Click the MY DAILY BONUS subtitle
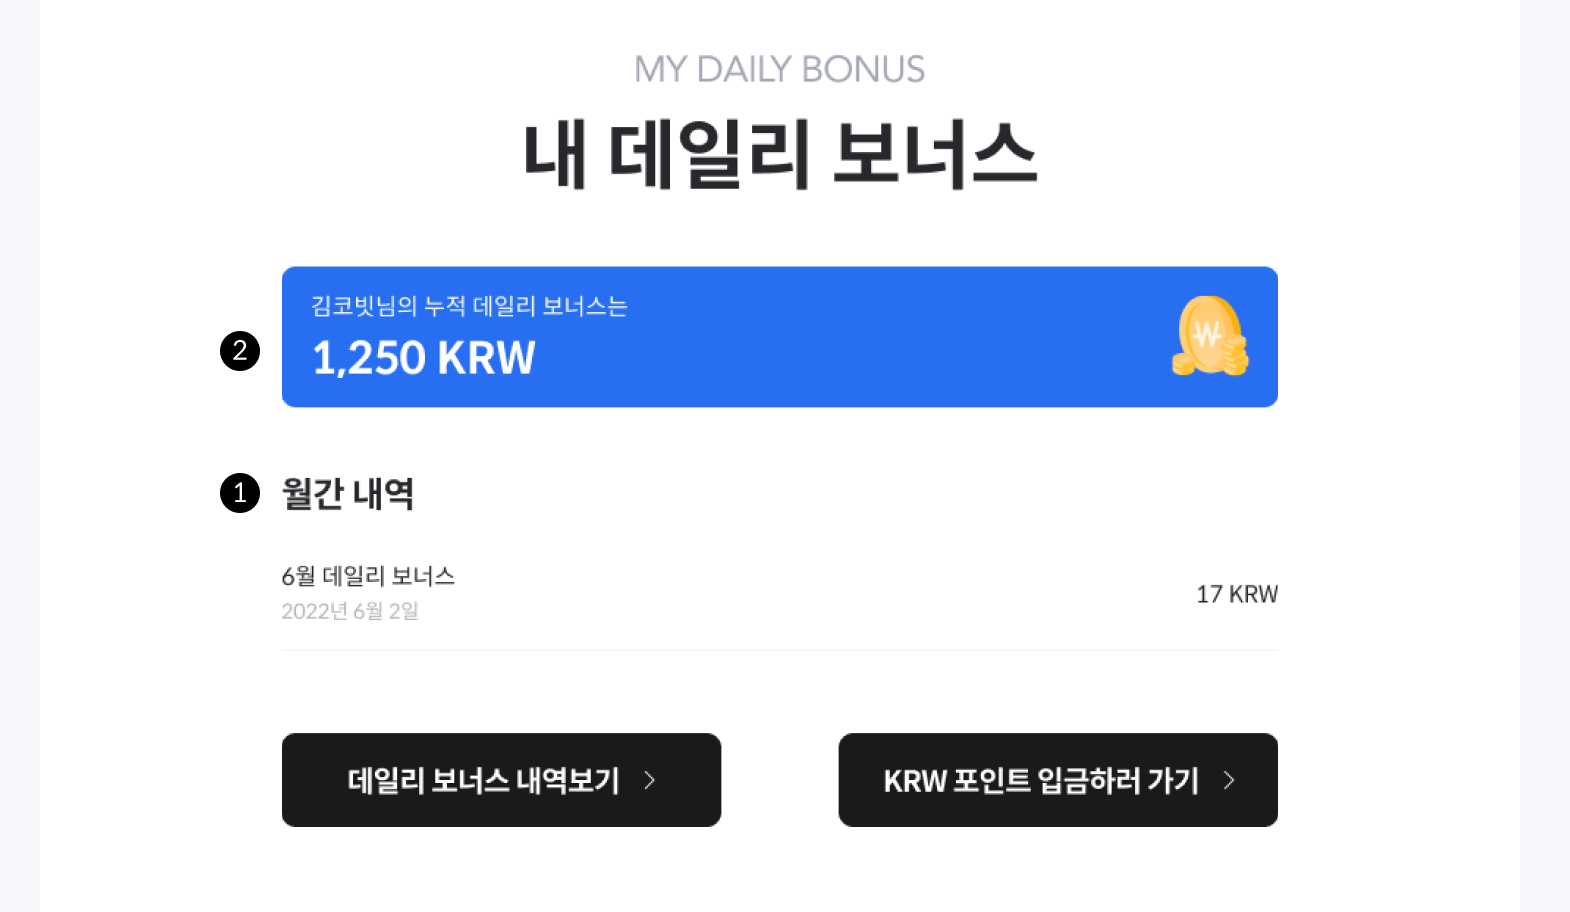Viewport: 1570px width, 912px height. 780,69
